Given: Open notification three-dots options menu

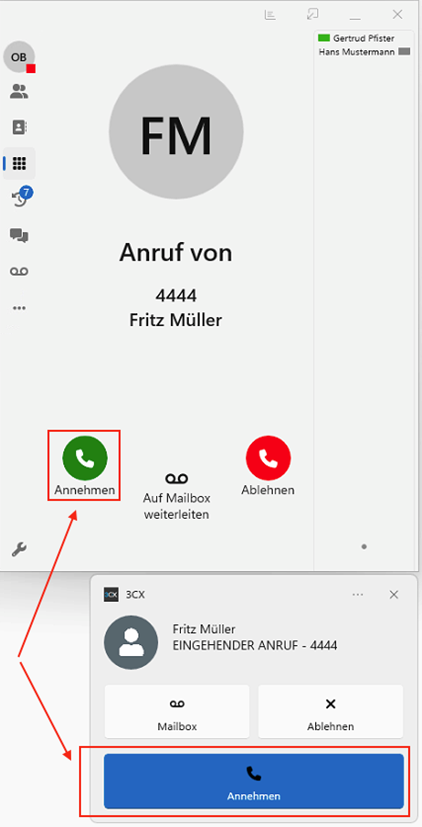Looking at the screenshot, I should coord(358,594).
